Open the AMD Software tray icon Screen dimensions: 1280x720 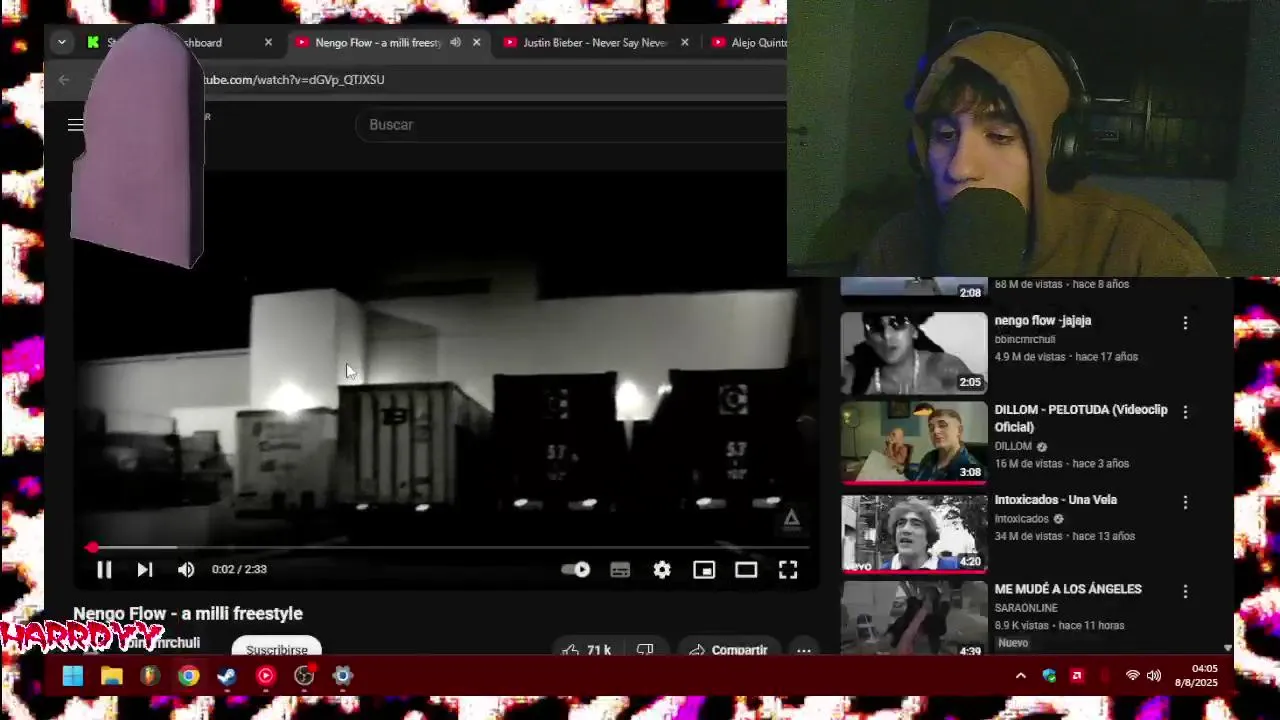(x=1077, y=676)
